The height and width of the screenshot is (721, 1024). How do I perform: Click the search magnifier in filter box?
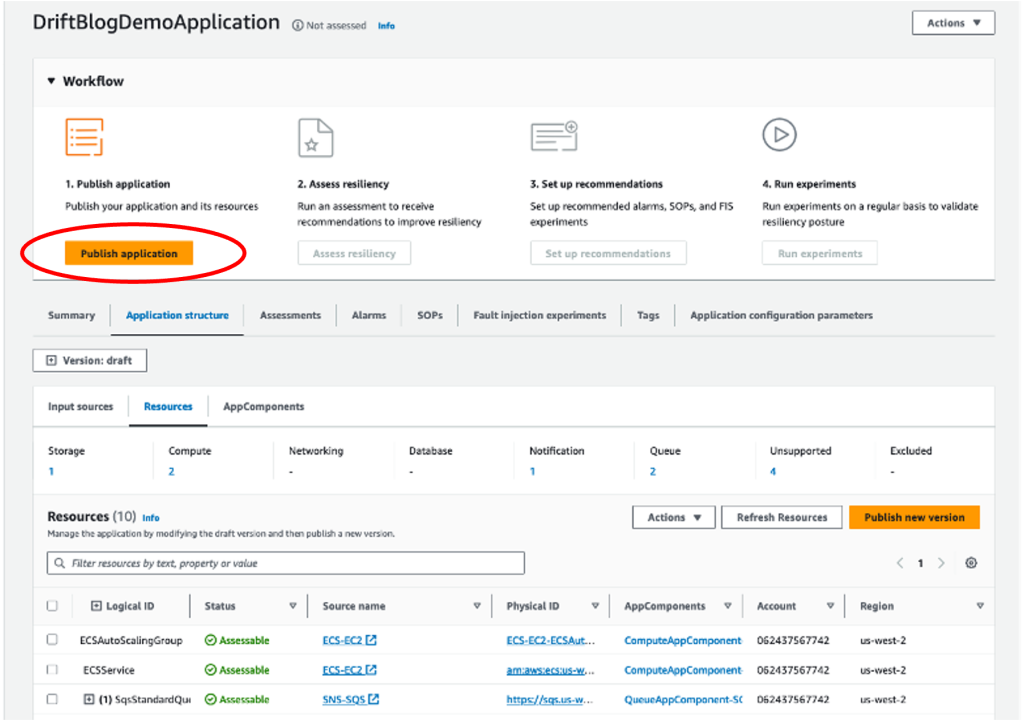click(x=59, y=563)
